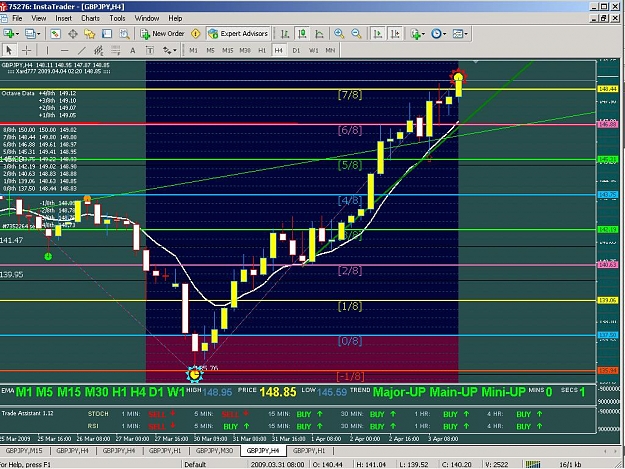
Task: Set timeframe to M15 in toolbar
Action: coord(228,50)
